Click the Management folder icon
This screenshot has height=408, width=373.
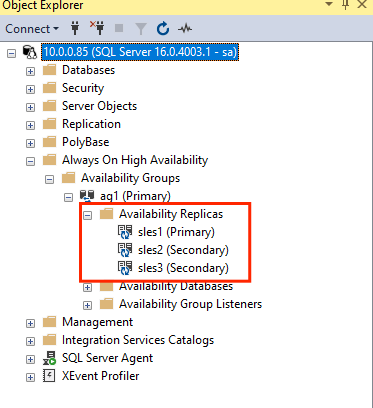pos(50,322)
